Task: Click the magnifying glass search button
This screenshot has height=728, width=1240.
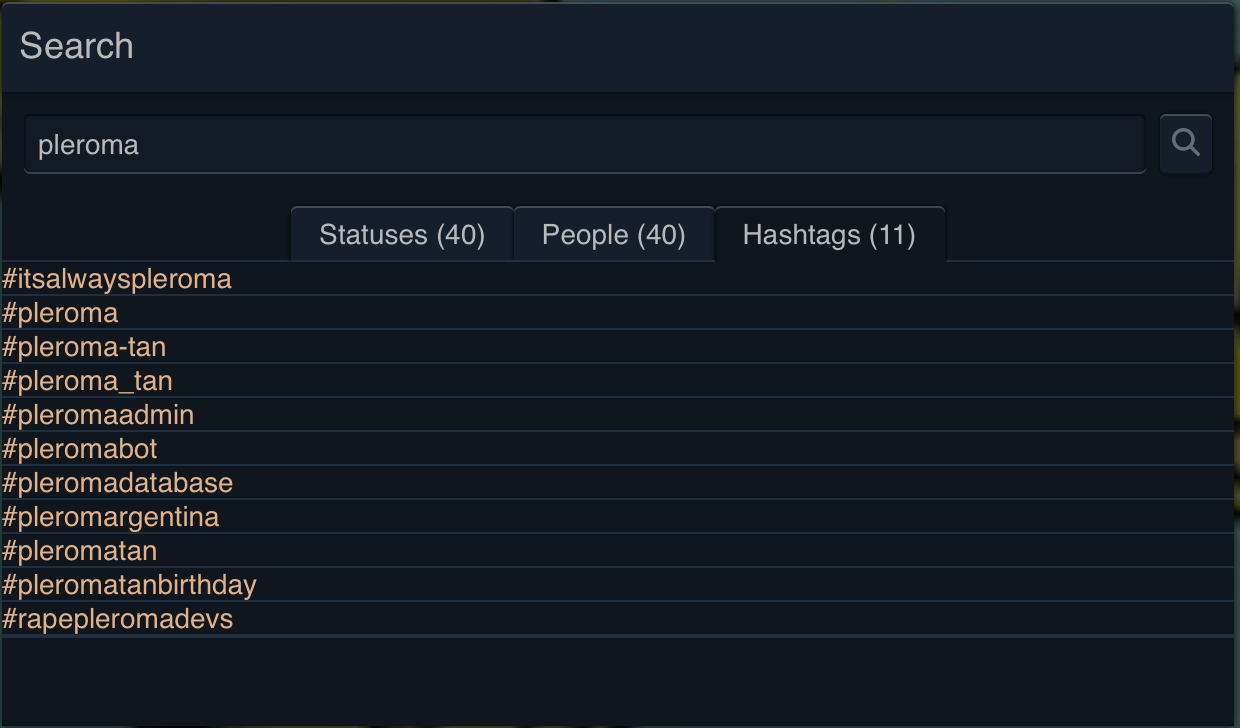Action: pos(1186,144)
